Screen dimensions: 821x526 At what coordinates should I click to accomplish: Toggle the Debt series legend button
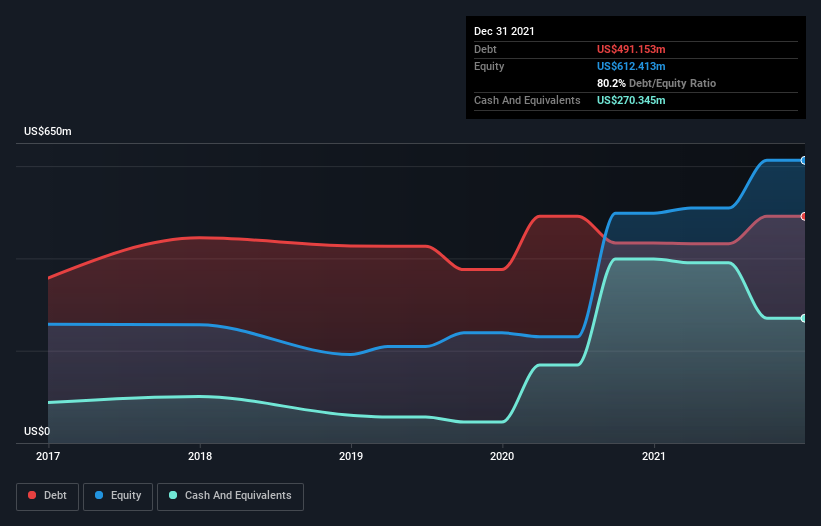48,496
